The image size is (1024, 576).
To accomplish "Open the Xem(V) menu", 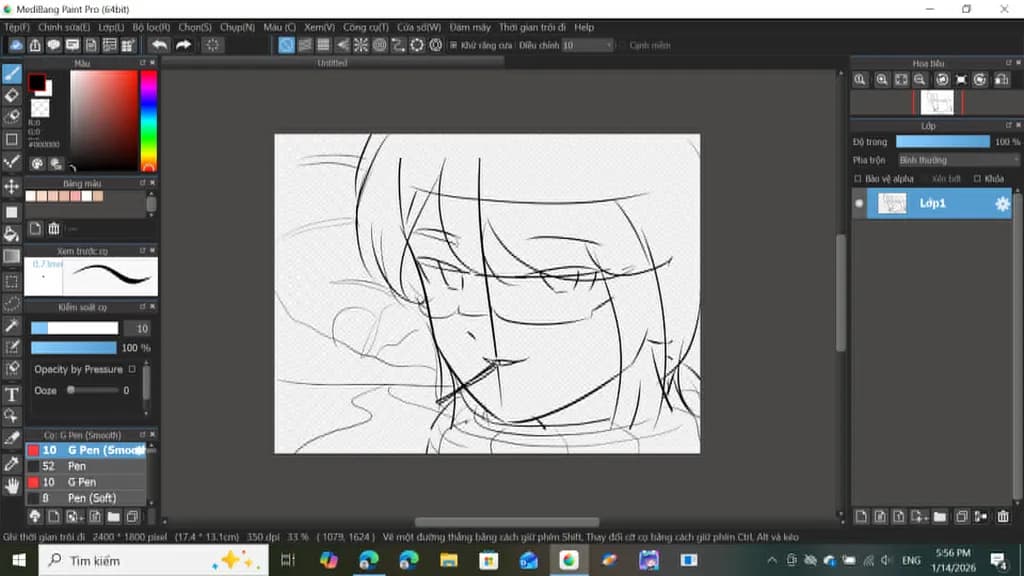I will point(319,27).
